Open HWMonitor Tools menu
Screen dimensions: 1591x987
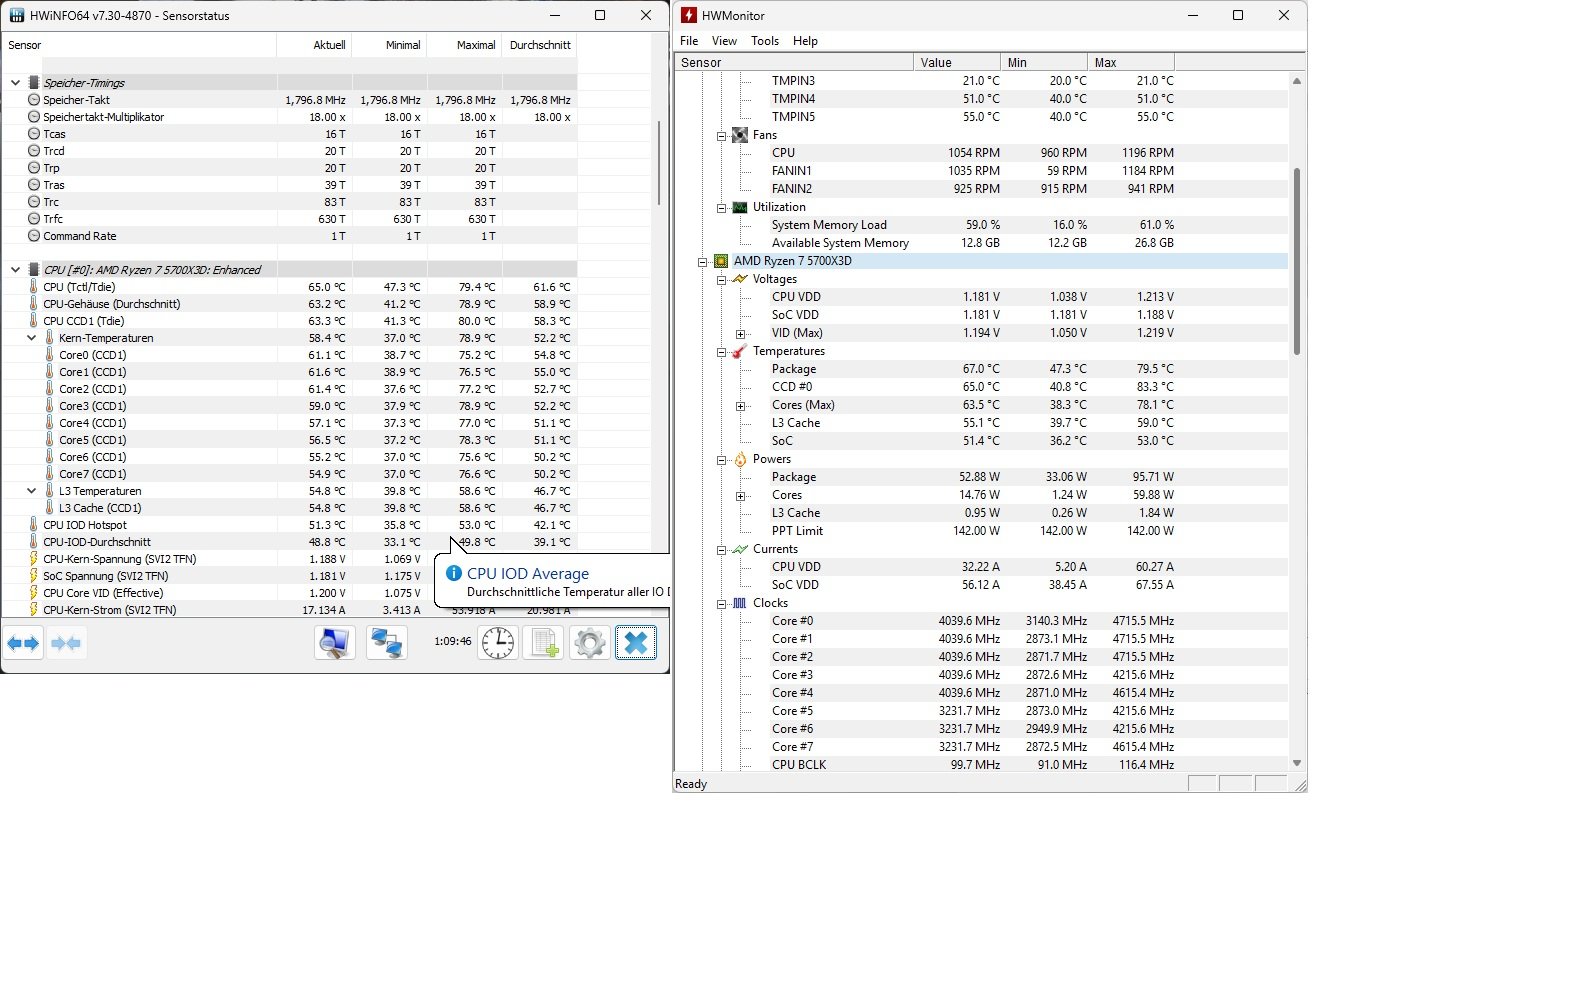[x=765, y=41]
